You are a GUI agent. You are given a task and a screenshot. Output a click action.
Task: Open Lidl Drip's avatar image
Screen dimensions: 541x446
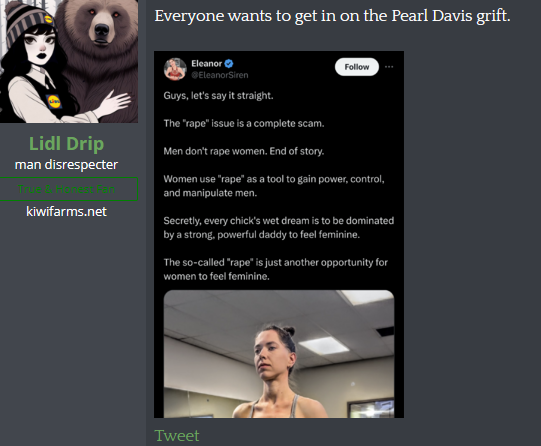(x=69, y=61)
